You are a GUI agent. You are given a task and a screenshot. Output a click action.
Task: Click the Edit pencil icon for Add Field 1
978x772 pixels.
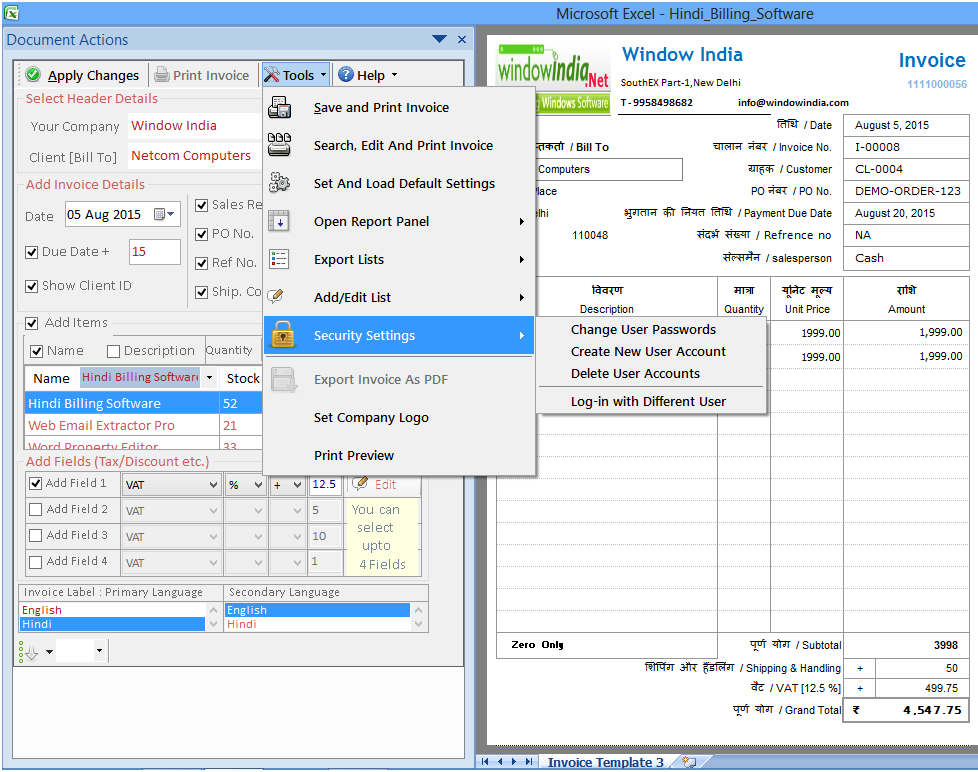(x=360, y=483)
